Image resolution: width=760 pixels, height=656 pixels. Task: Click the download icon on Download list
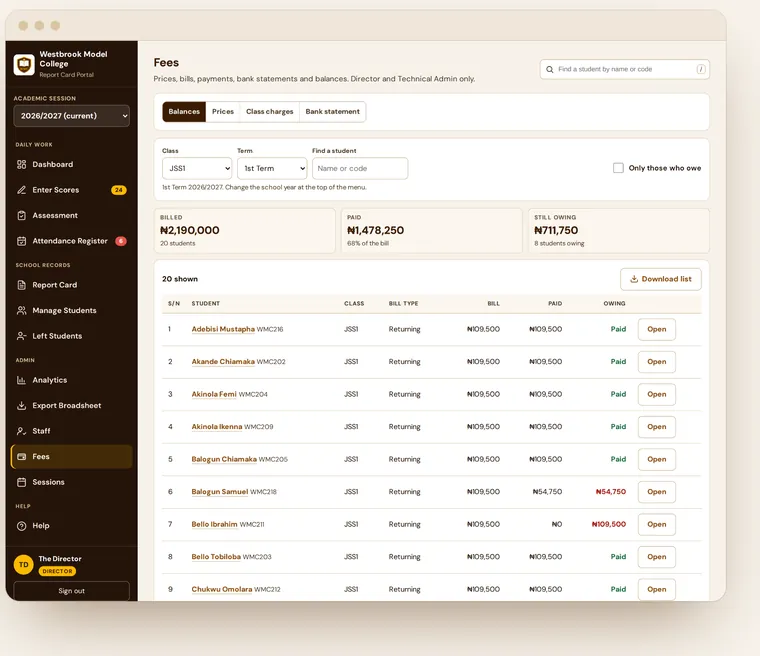[633, 279]
